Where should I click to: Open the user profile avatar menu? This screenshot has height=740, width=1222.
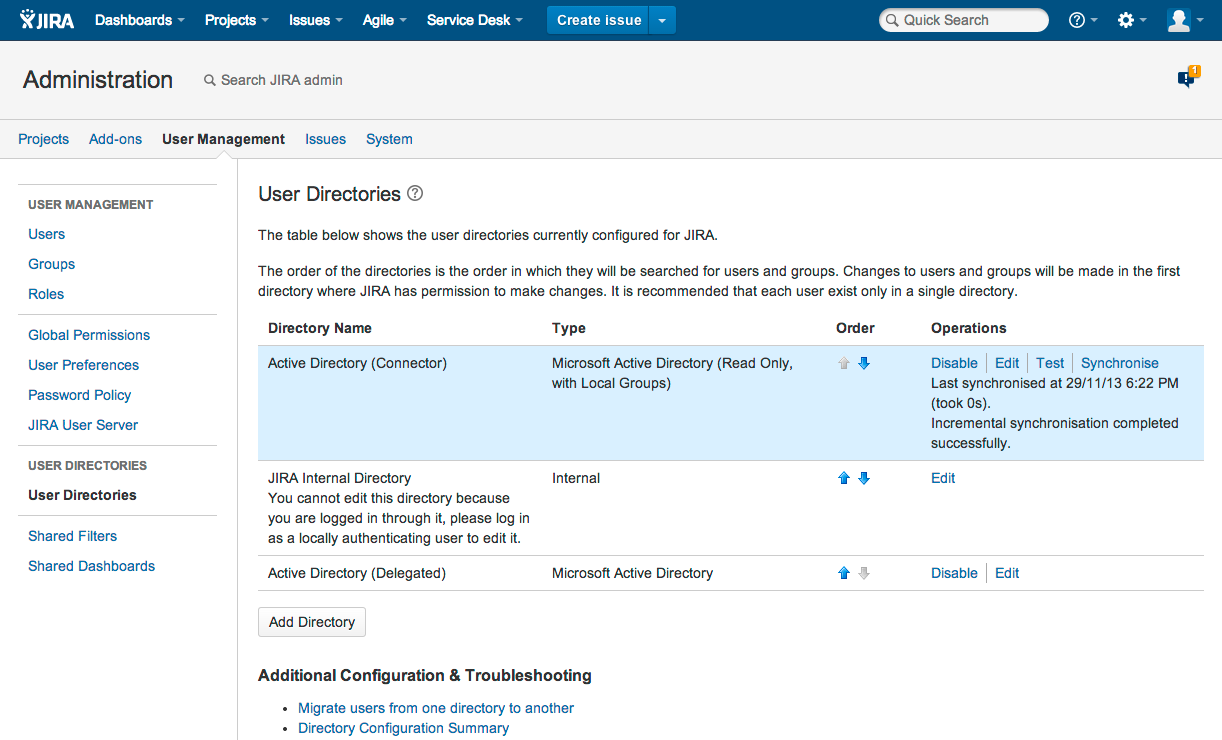tap(1179, 20)
